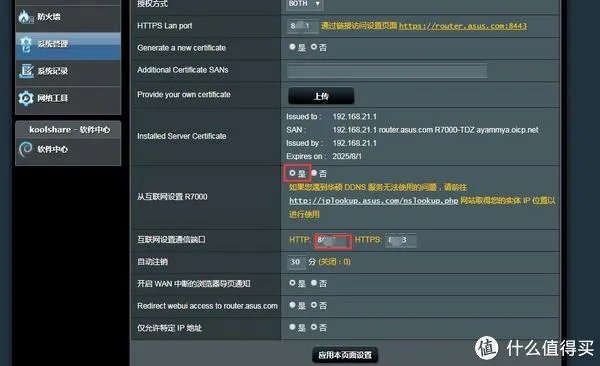Click the system administration gear icon

click(x=26, y=44)
